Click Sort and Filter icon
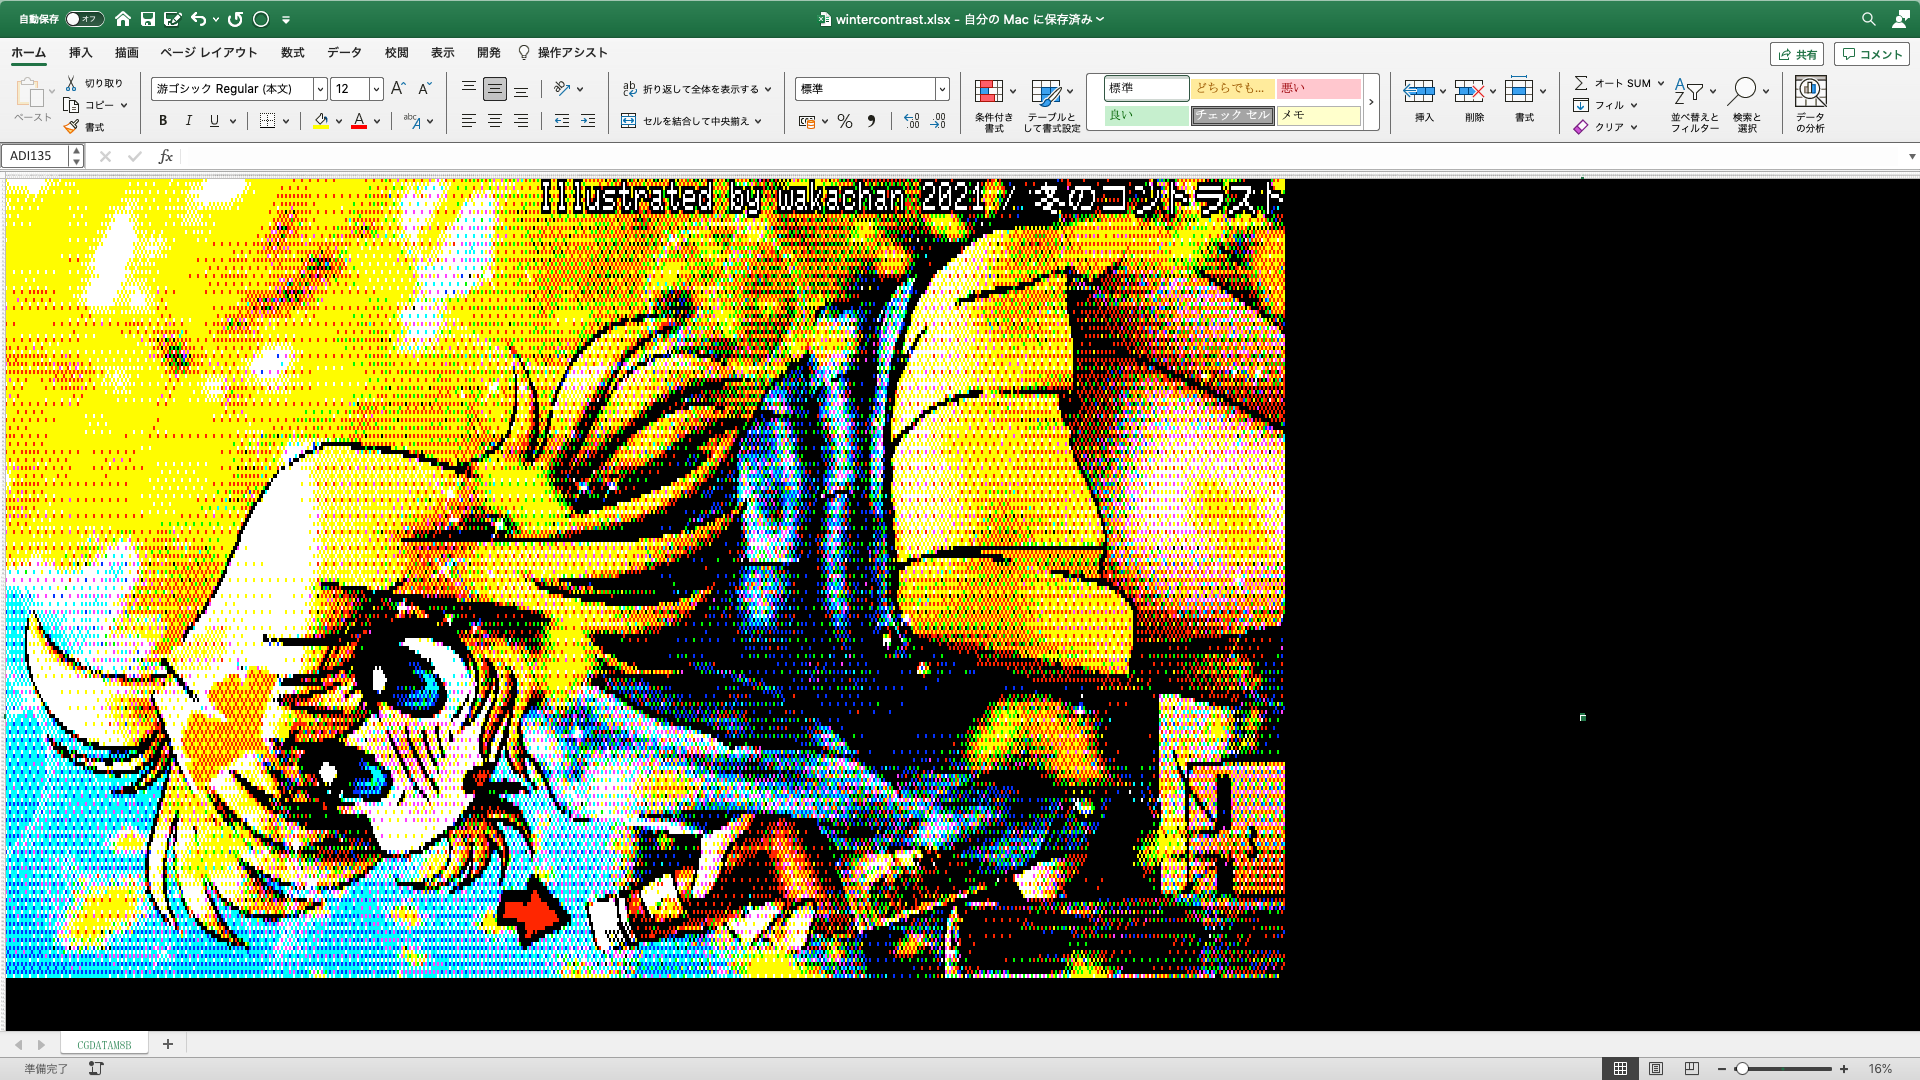The height and width of the screenshot is (1080, 1920). coord(1689,92)
